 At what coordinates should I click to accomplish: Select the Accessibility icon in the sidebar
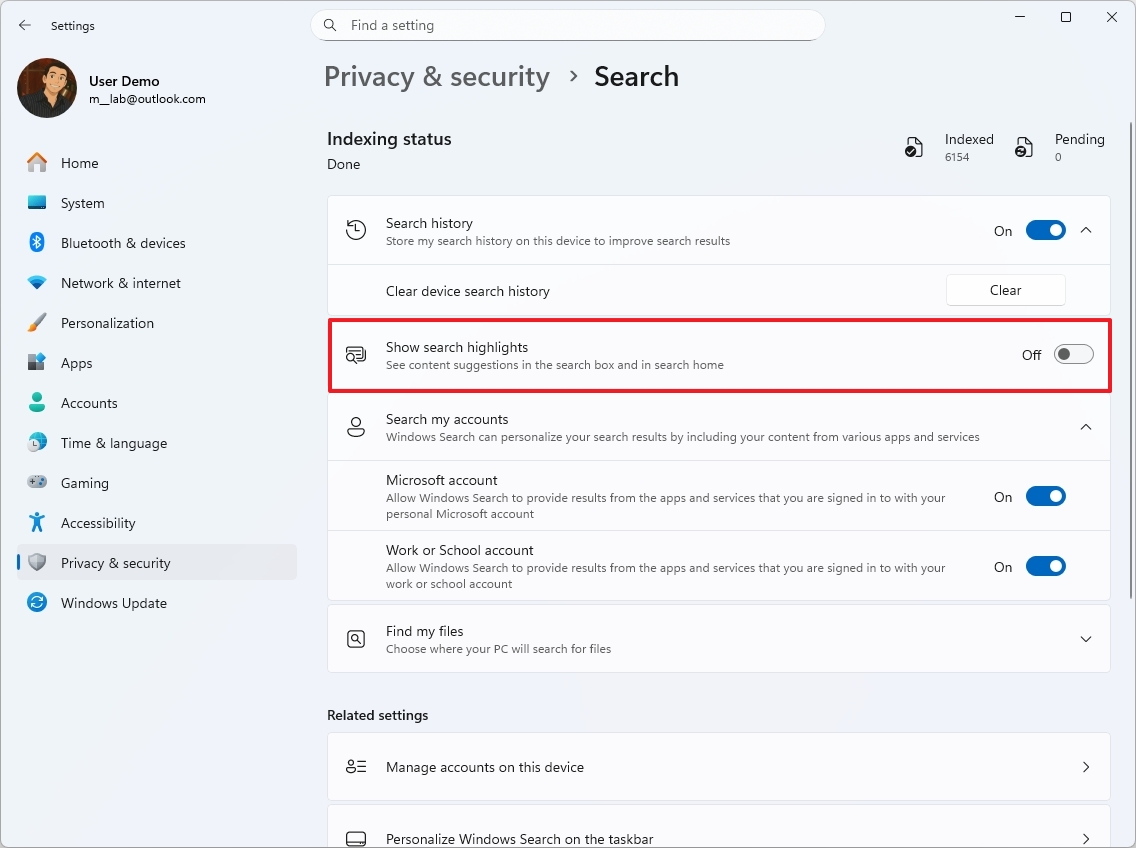pyautogui.click(x=37, y=522)
